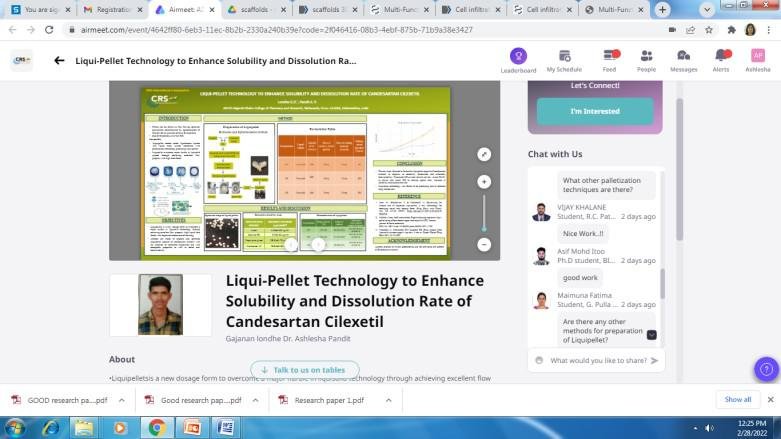Click the I'm Interested button
The width and height of the screenshot is (781, 439).
595,111
